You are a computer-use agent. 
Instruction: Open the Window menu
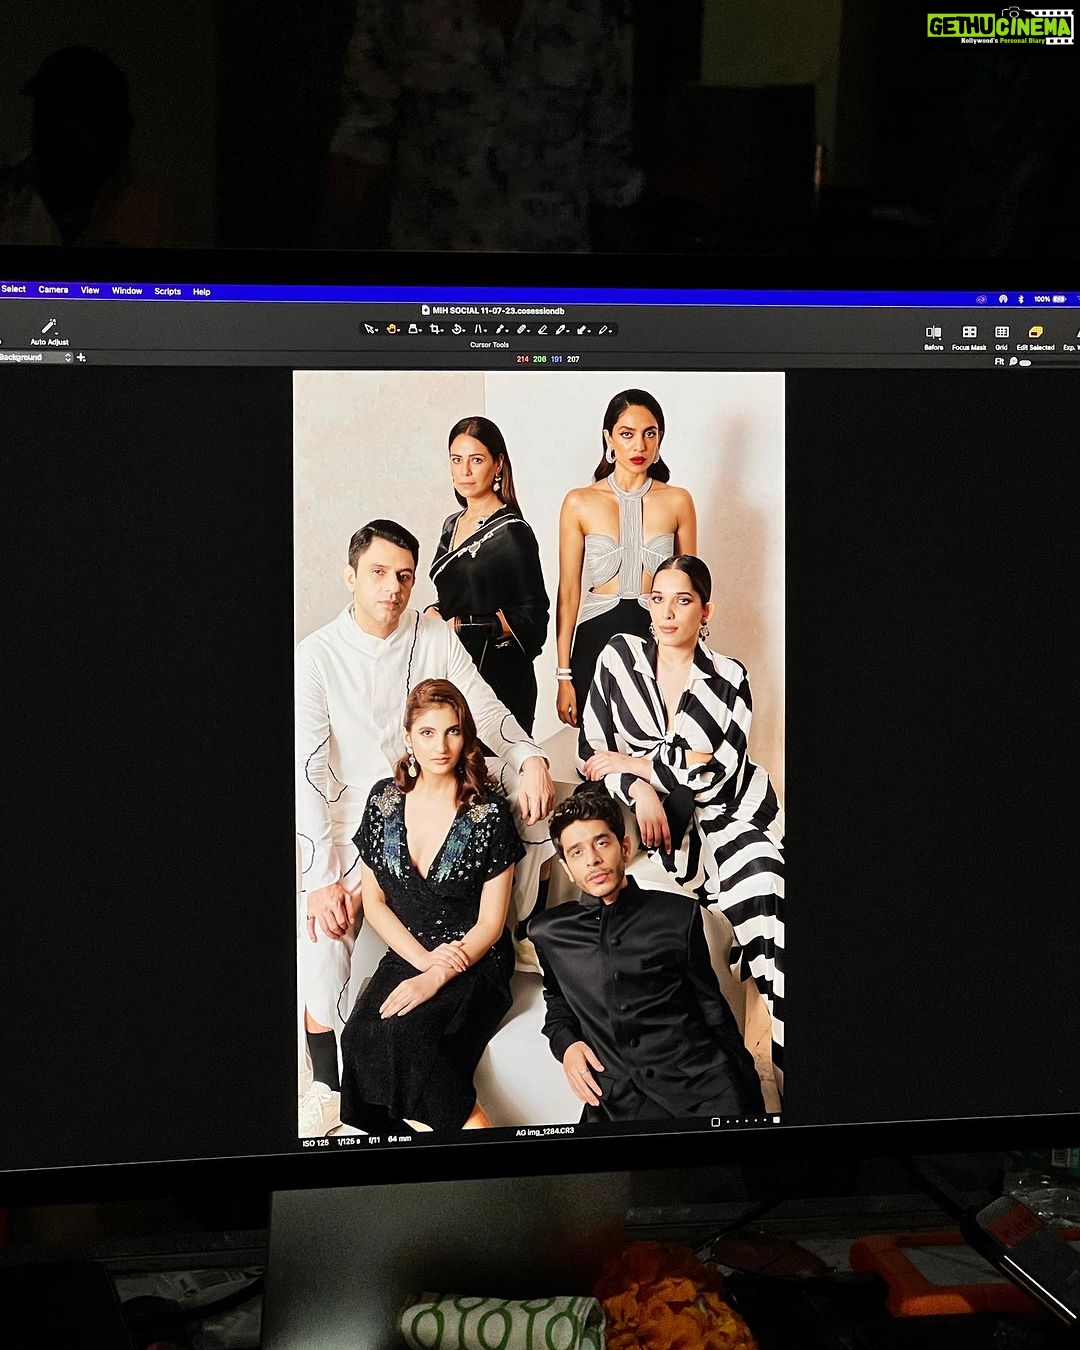(x=127, y=291)
